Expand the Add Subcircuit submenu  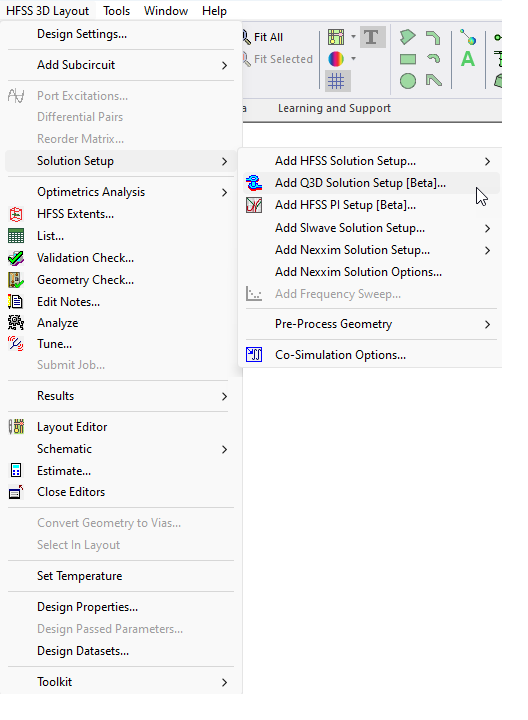tap(121, 65)
